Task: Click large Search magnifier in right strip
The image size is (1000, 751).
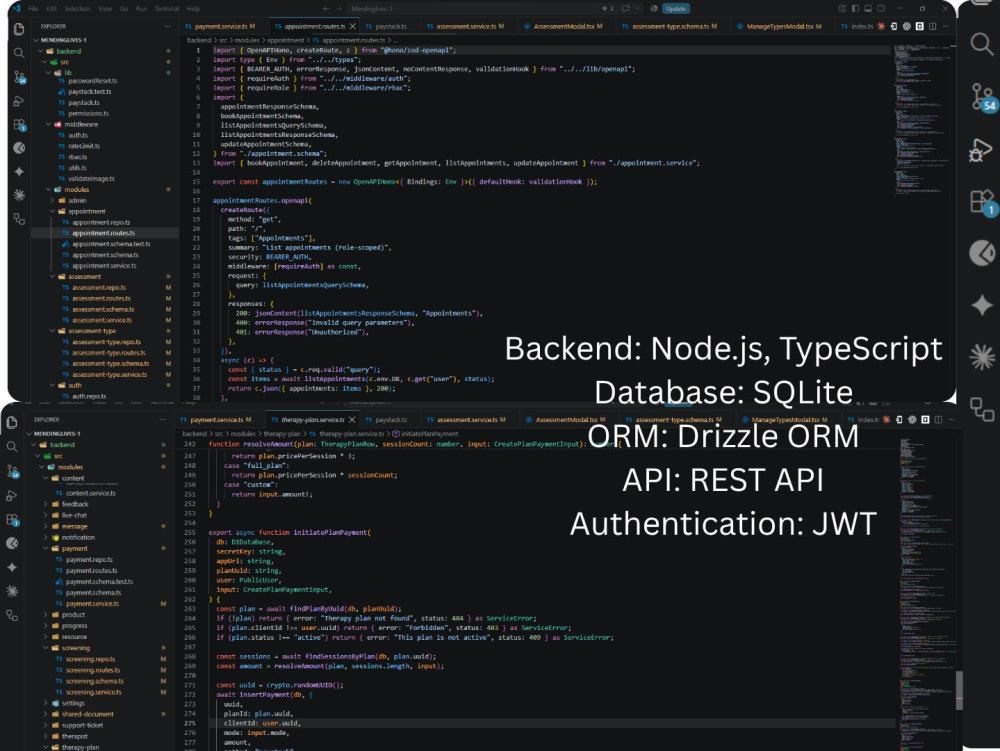Action: tap(982, 44)
